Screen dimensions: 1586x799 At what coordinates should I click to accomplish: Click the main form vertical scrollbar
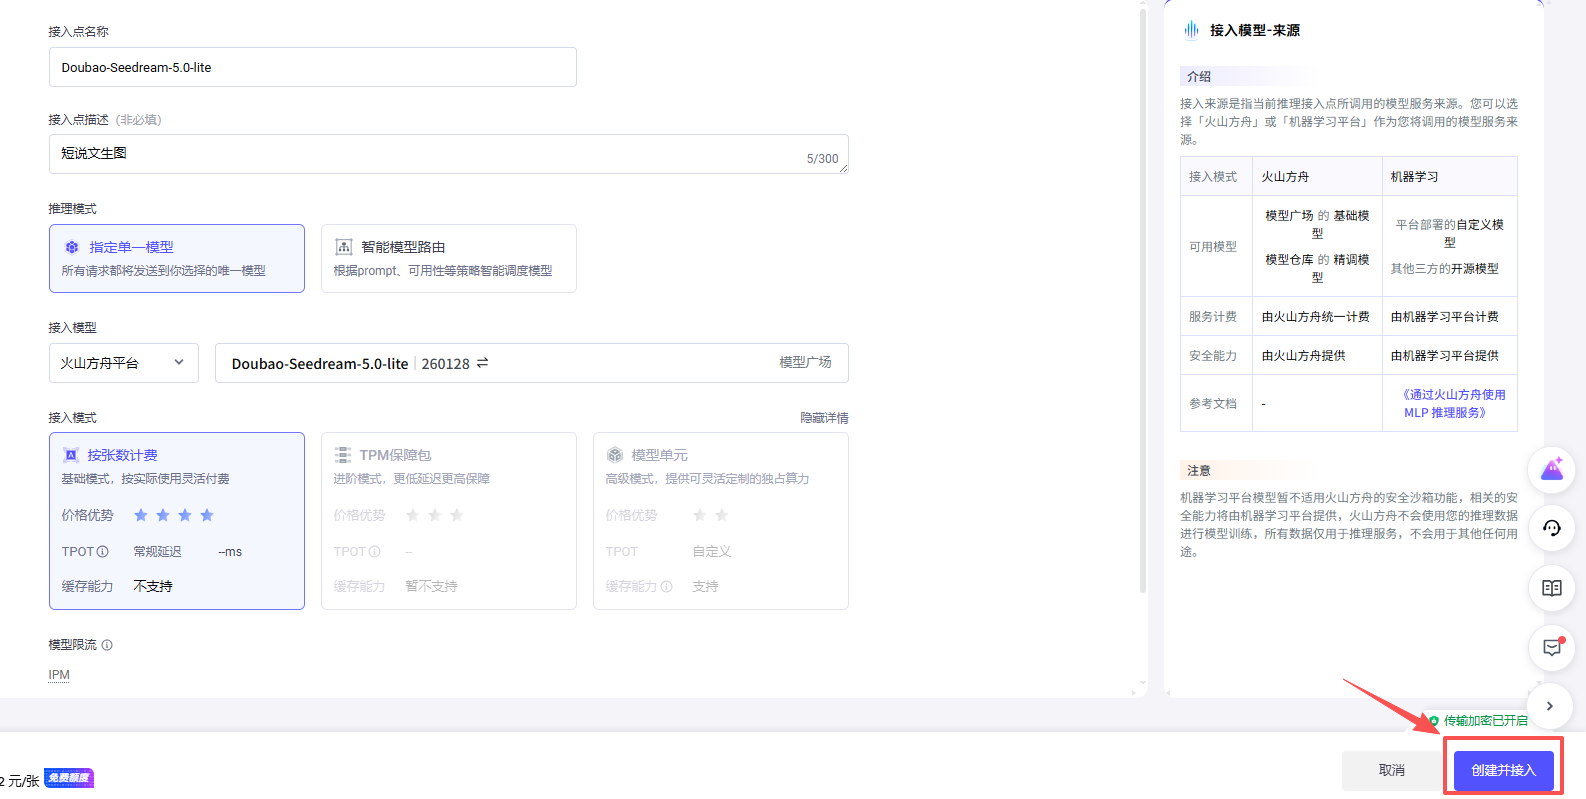tap(1143, 300)
